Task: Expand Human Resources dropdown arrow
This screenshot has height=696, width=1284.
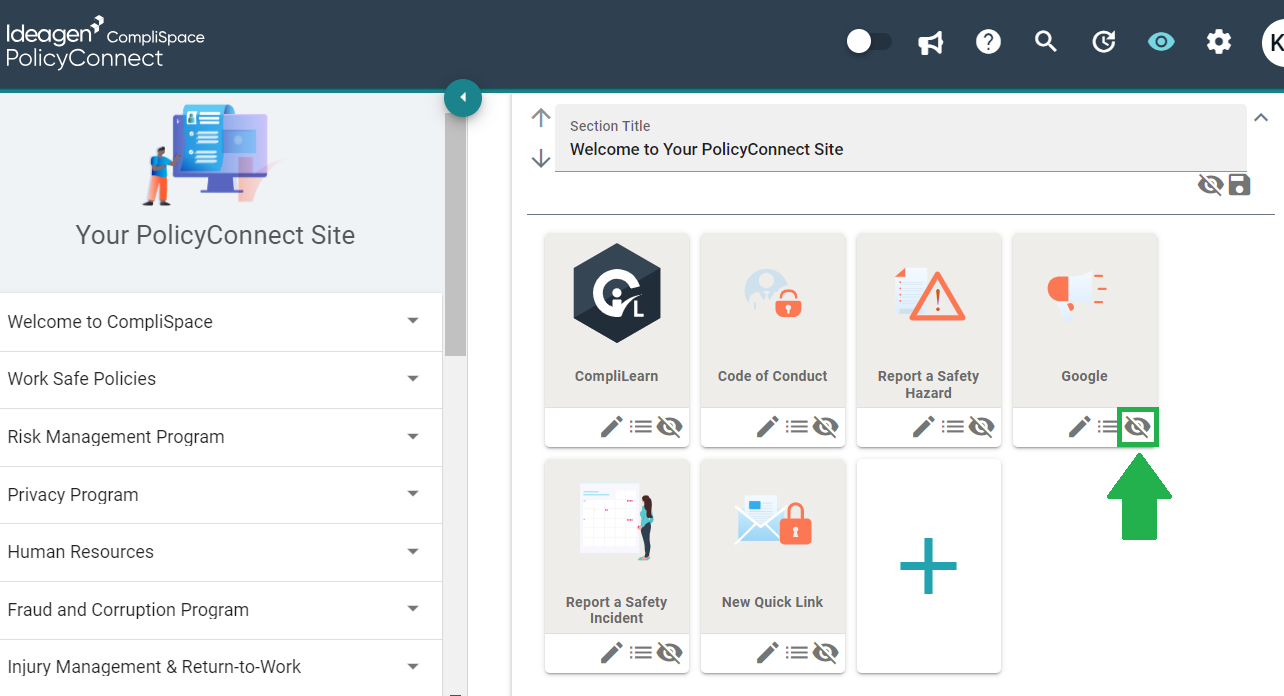Action: pyautogui.click(x=413, y=552)
